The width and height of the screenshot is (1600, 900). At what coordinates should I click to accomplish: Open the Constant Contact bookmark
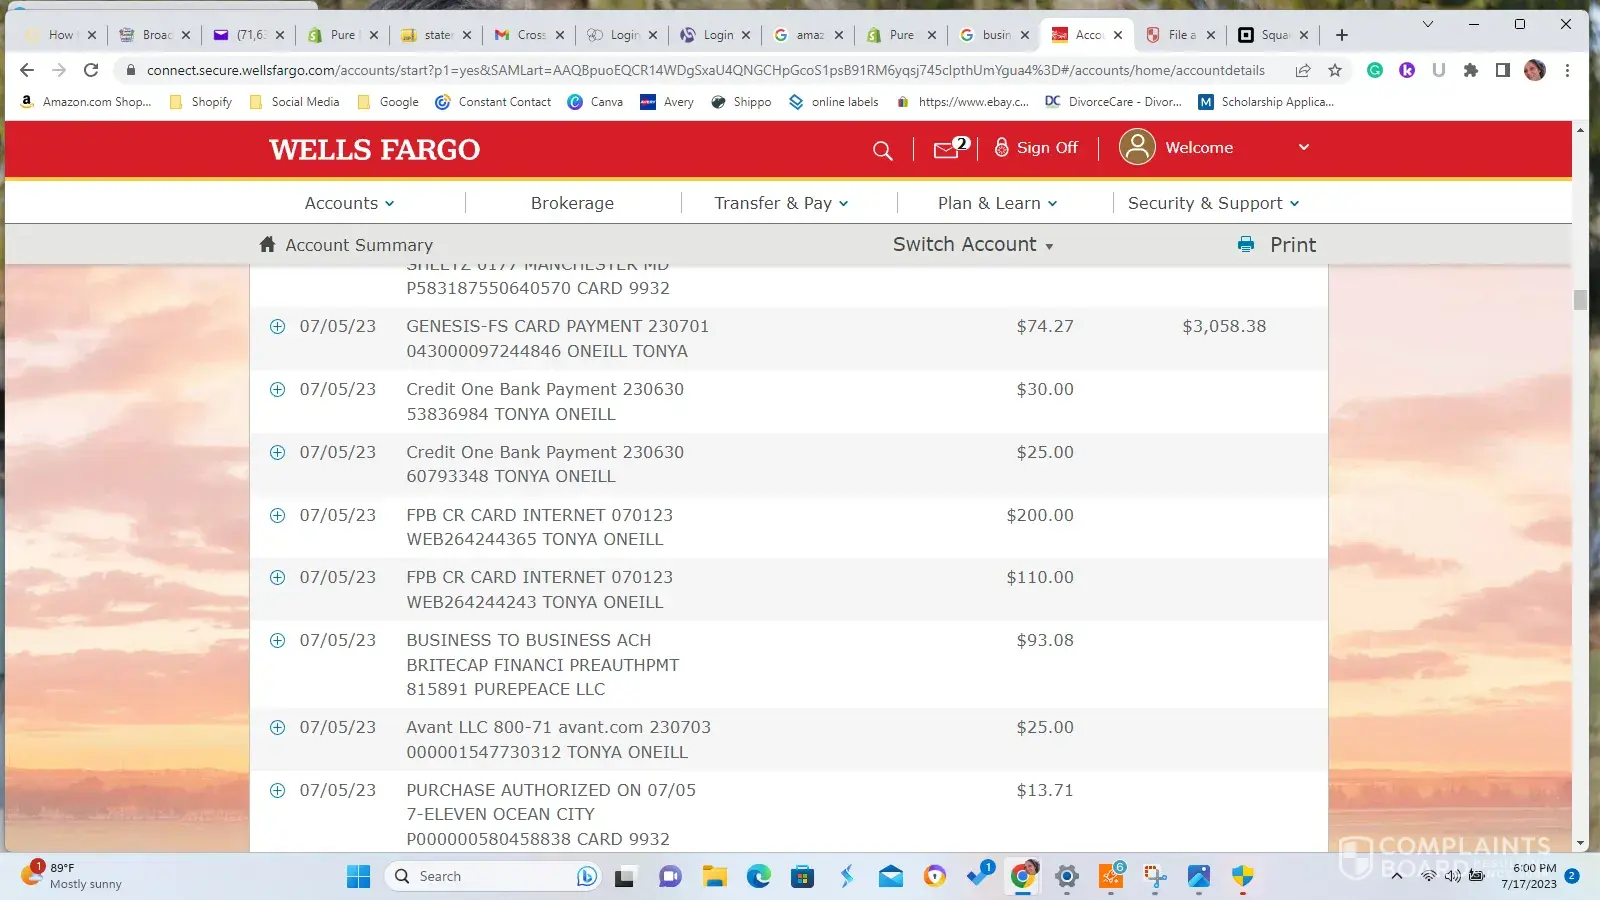point(493,102)
